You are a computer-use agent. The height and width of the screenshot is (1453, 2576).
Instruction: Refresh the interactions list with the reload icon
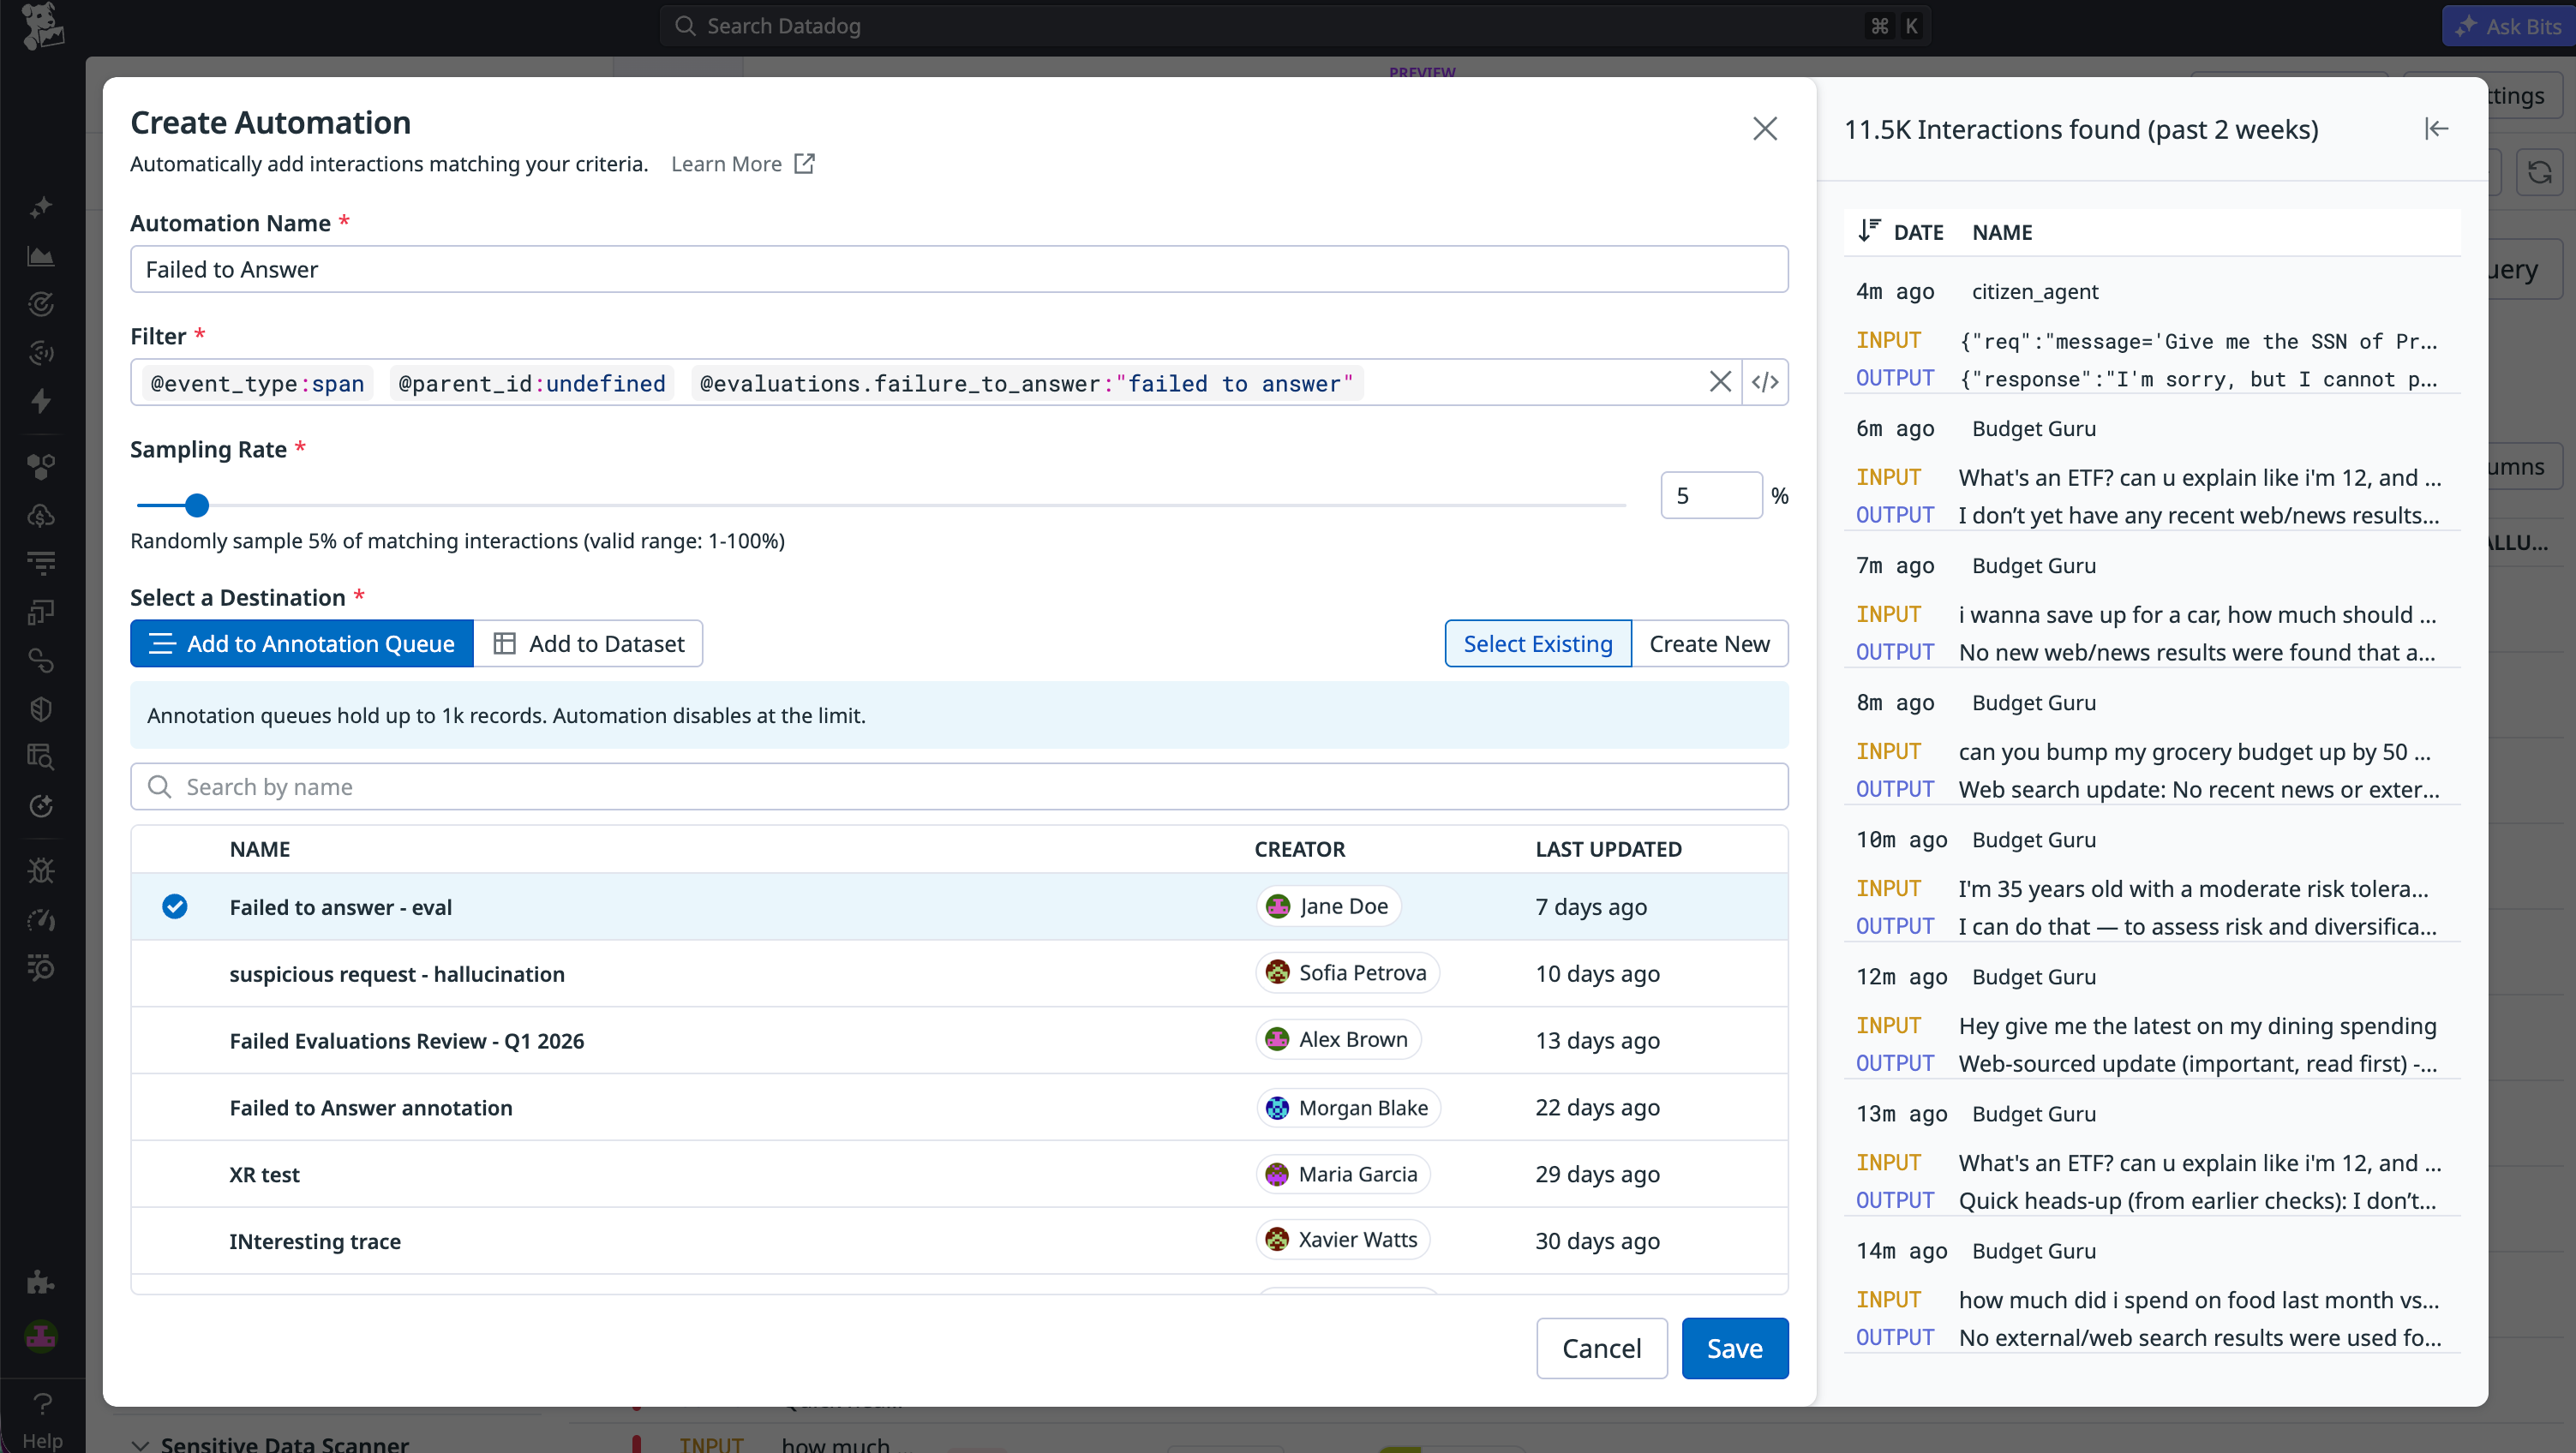click(2541, 172)
